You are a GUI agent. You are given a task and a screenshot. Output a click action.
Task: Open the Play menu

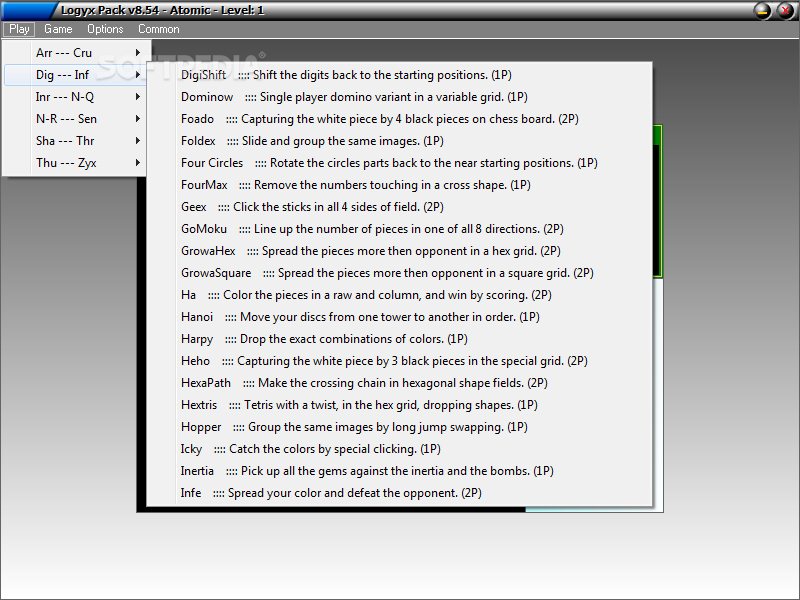pyautogui.click(x=19, y=29)
